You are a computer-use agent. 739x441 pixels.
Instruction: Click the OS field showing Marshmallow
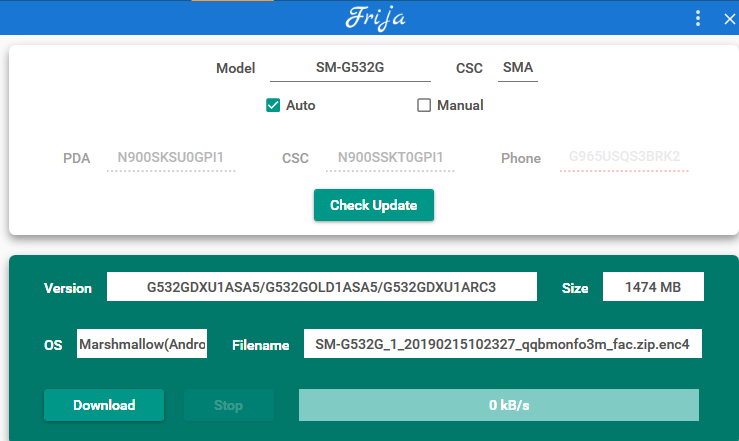142,343
